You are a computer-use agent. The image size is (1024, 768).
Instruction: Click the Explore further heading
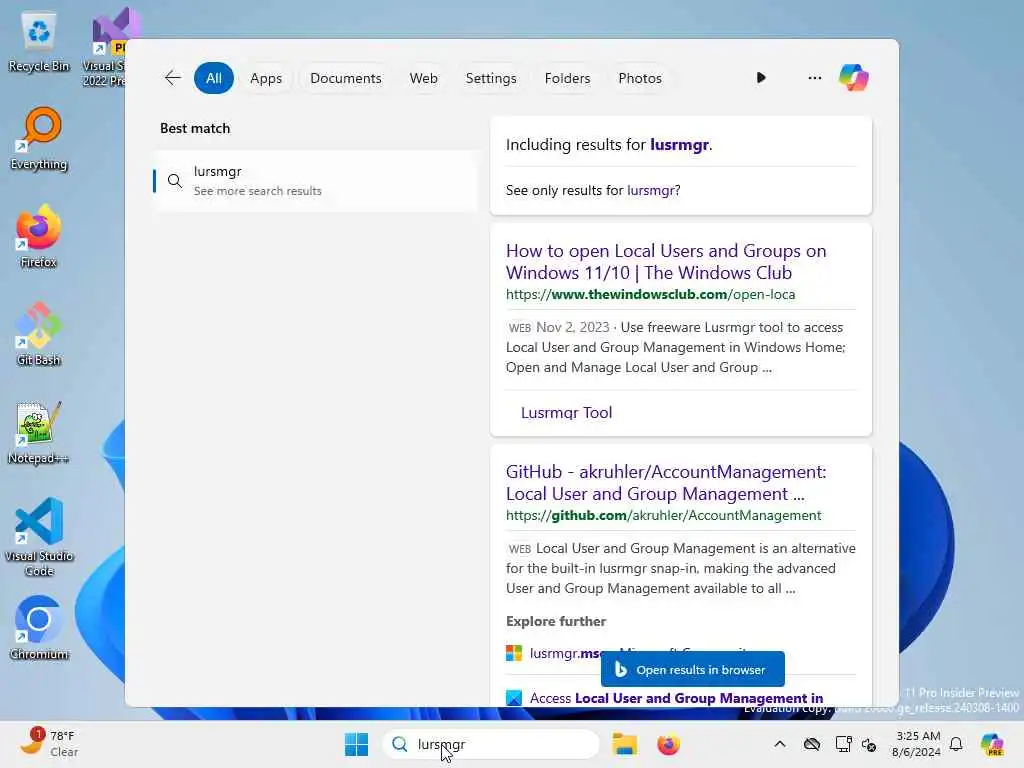point(556,621)
